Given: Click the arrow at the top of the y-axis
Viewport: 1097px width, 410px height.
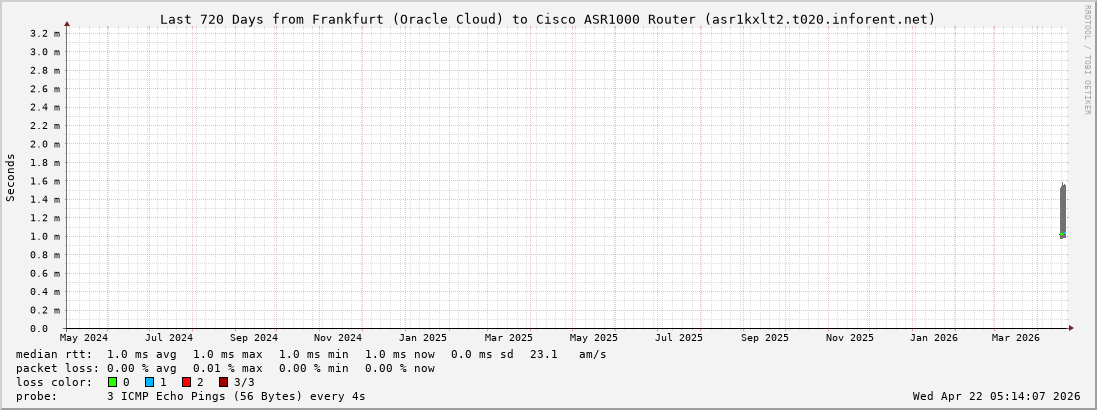Looking at the screenshot, I should coord(67,23).
